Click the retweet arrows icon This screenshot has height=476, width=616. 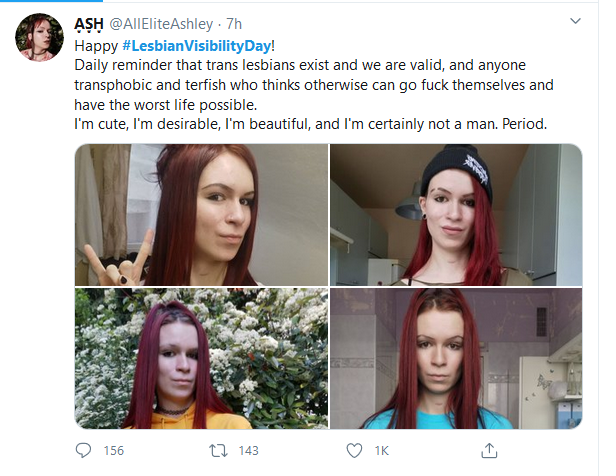(218, 450)
